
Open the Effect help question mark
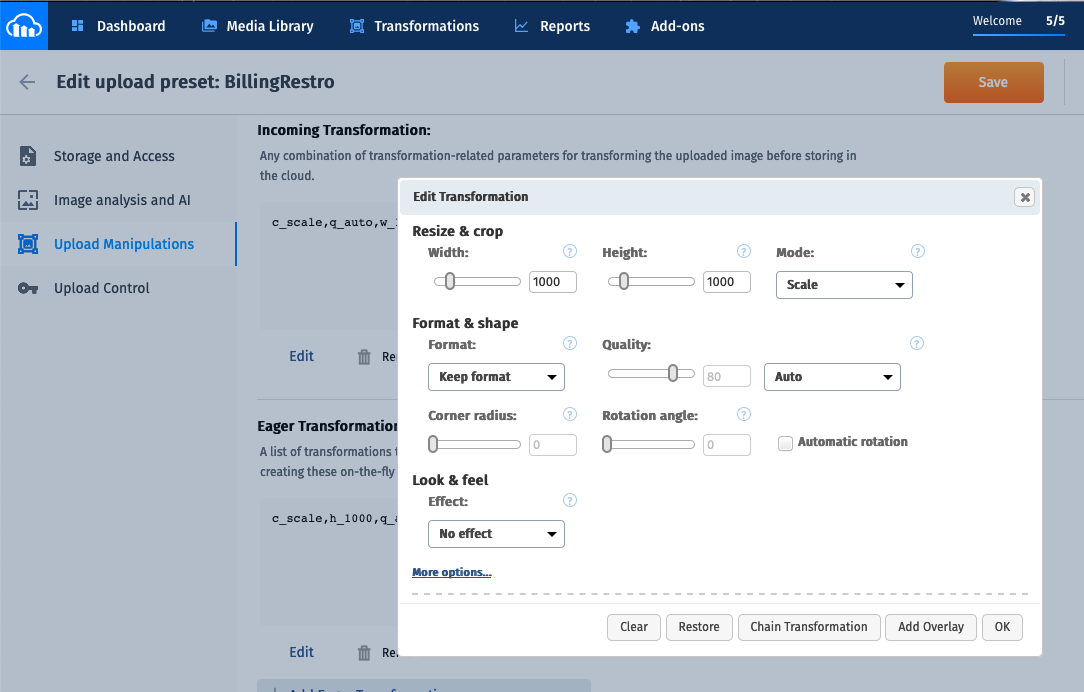(570, 501)
